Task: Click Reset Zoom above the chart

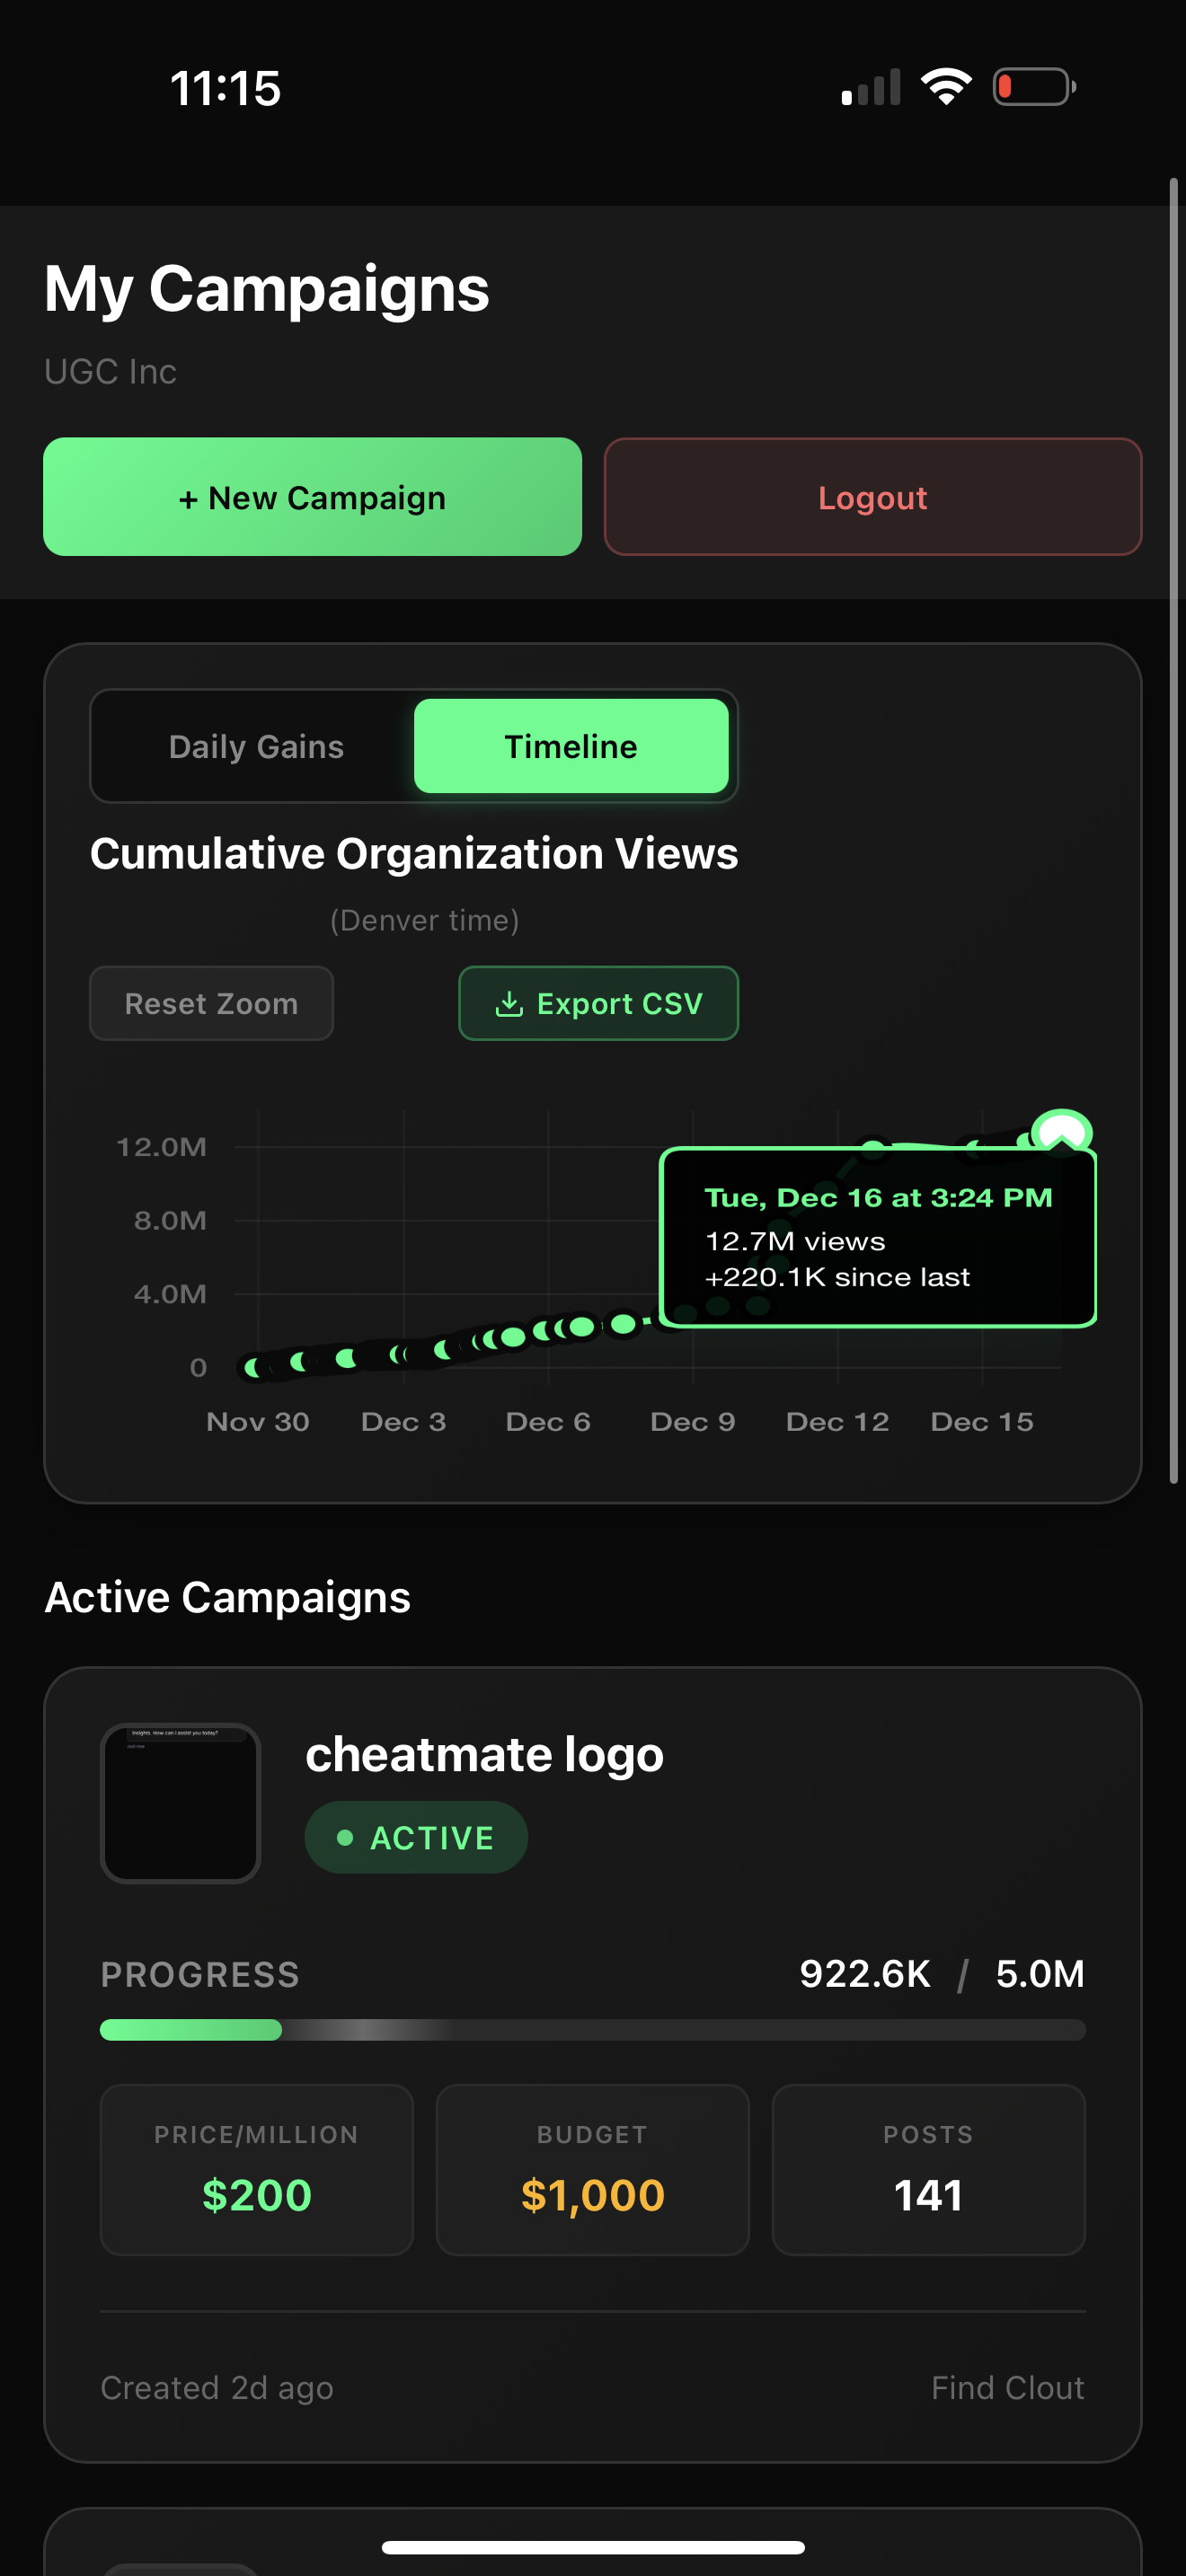Action: click(x=211, y=1003)
